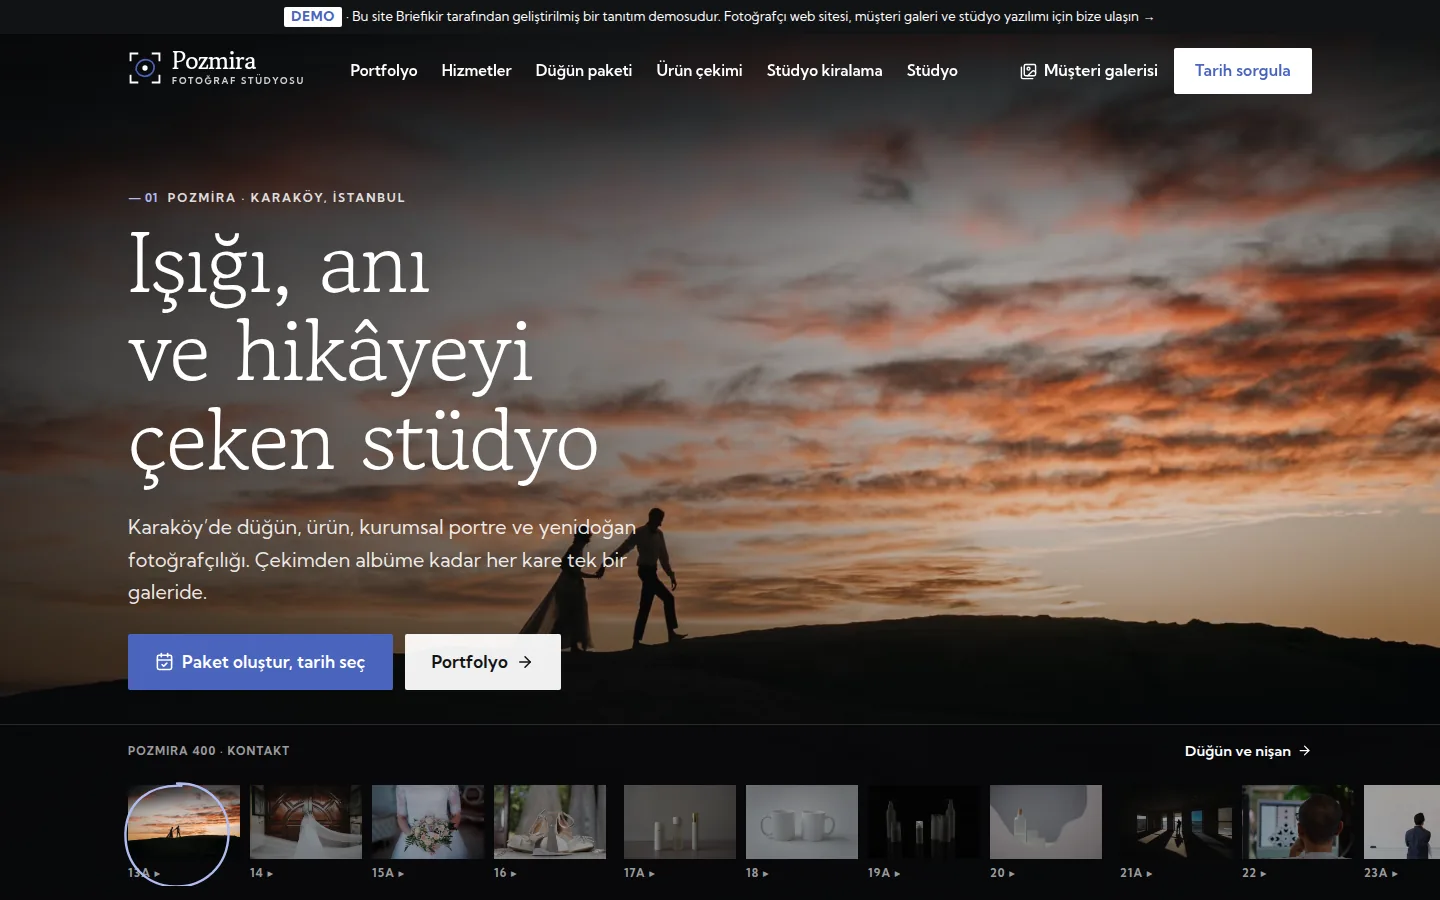
Task: Click the 'POZMIRA 400 · KONTAKT' label
Action: coord(209,751)
